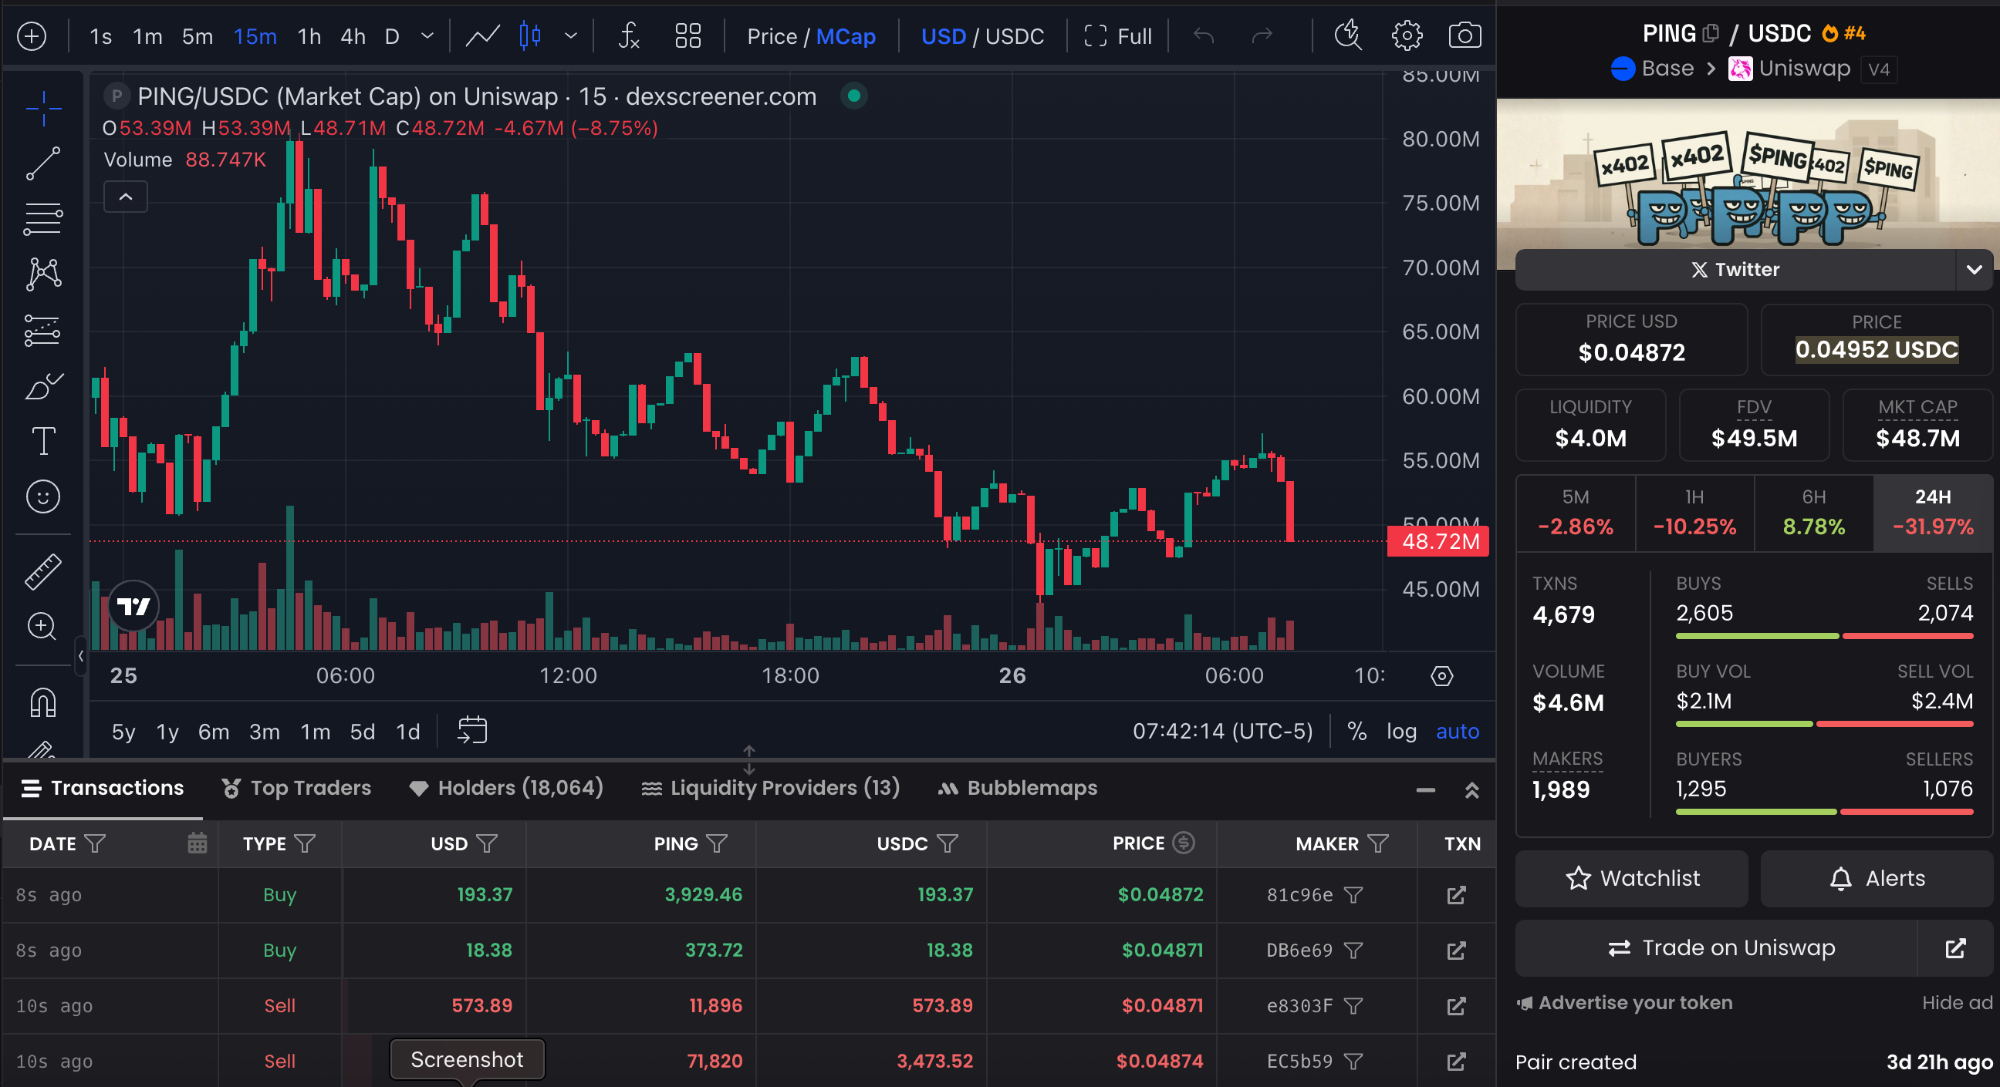Add pair to Watchlist

pyautogui.click(x=1632, y=878)
